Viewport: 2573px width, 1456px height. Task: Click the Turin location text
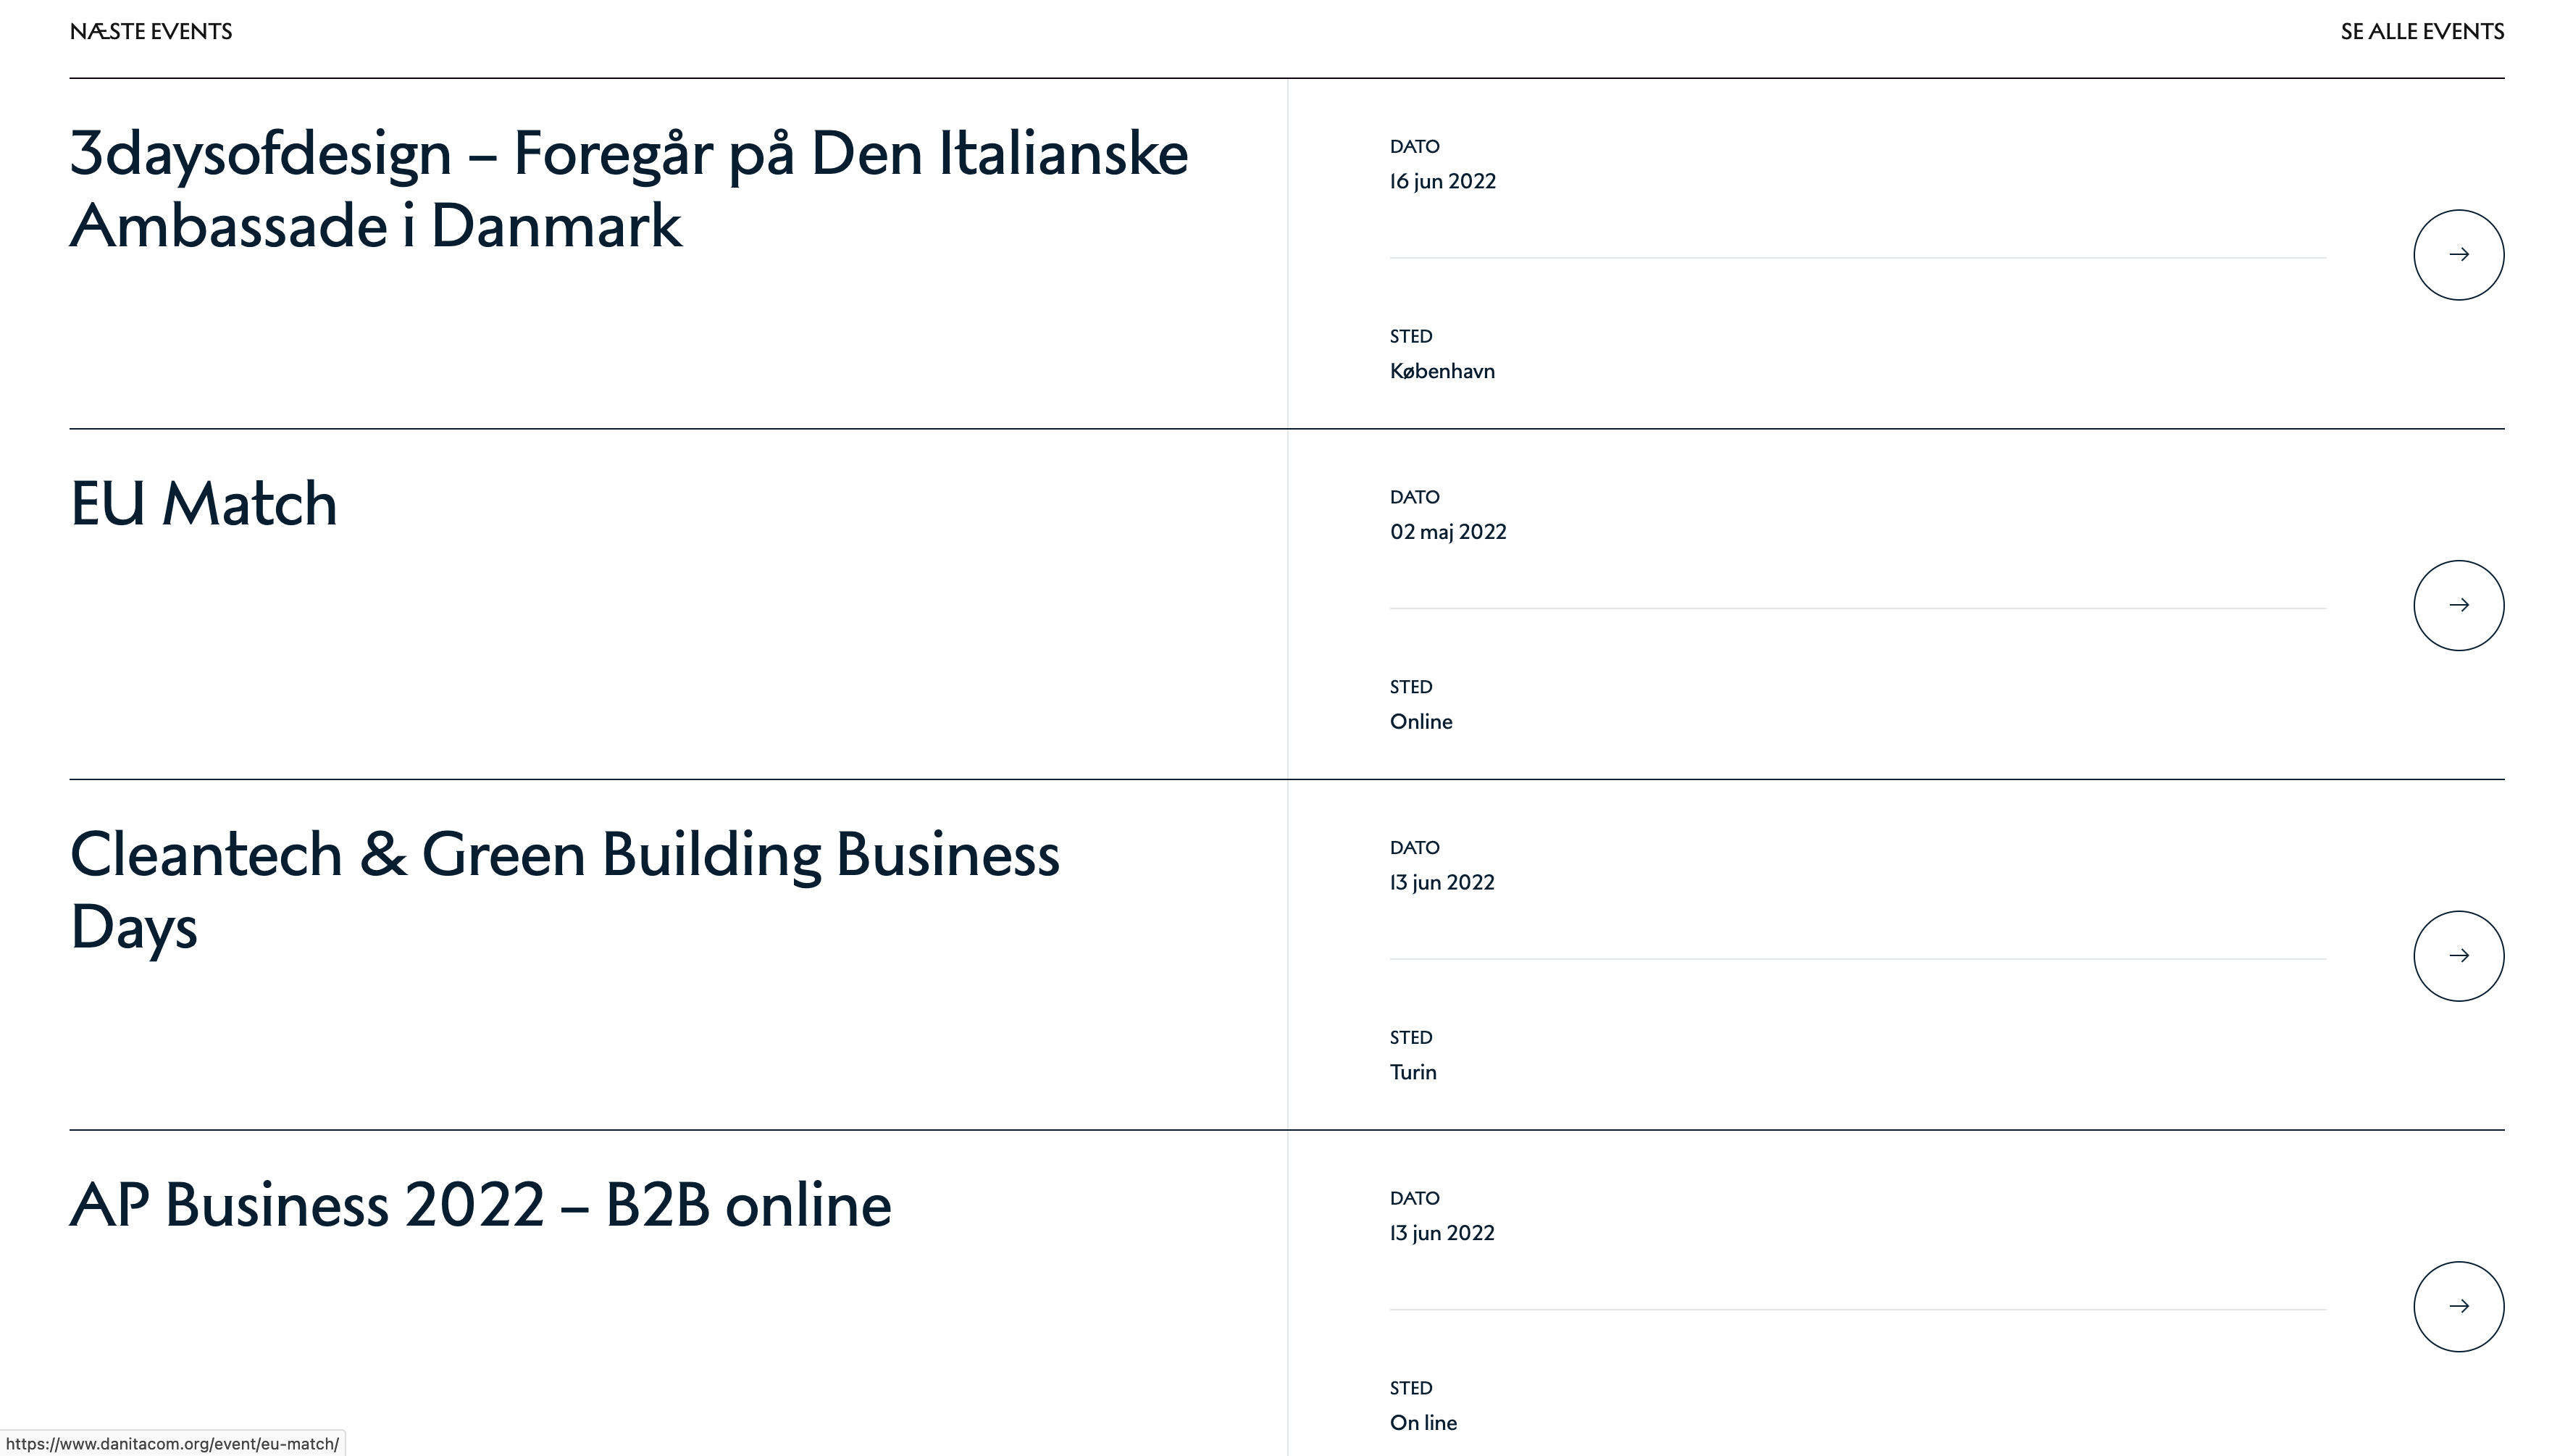click(x=1412, y=1072)
